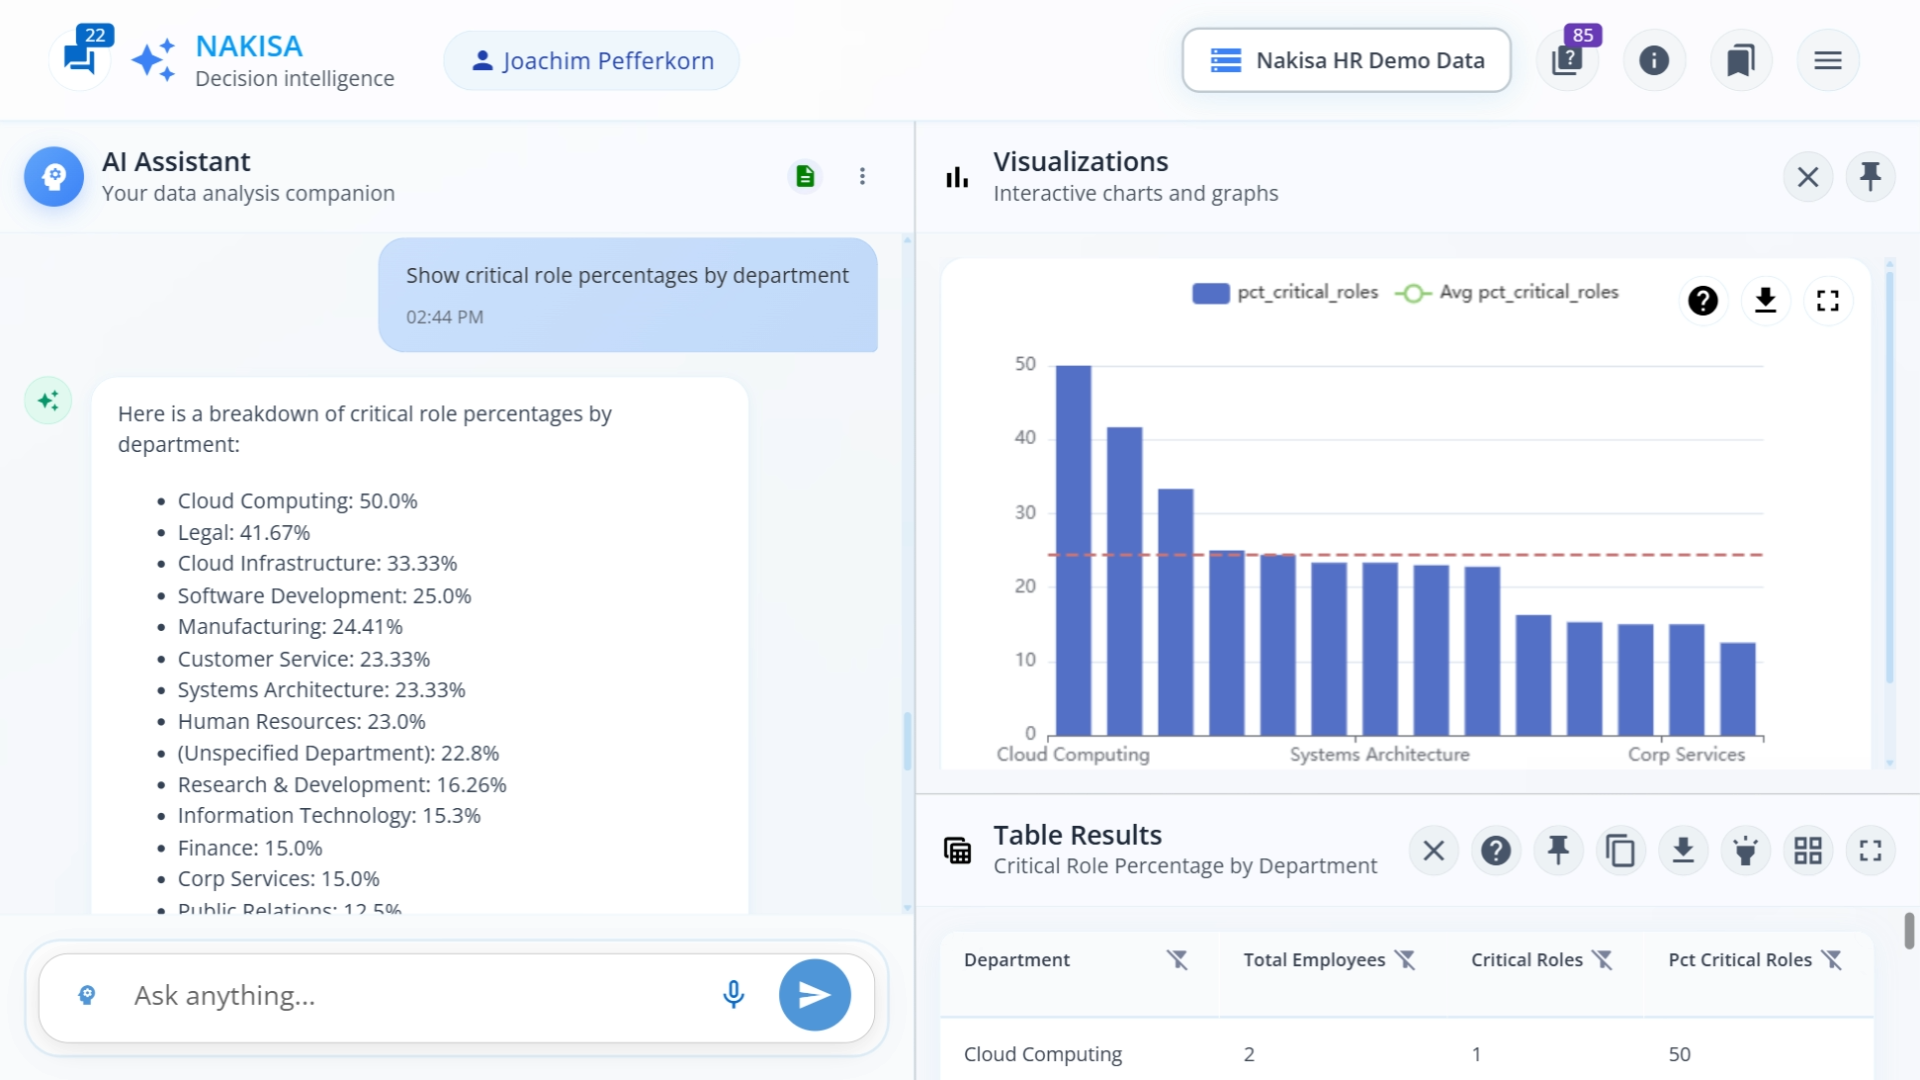The height and width of the screenshot is (1080, 1920).
Task: Filter the Total Employees column
Action: (x=1407, y=959)
